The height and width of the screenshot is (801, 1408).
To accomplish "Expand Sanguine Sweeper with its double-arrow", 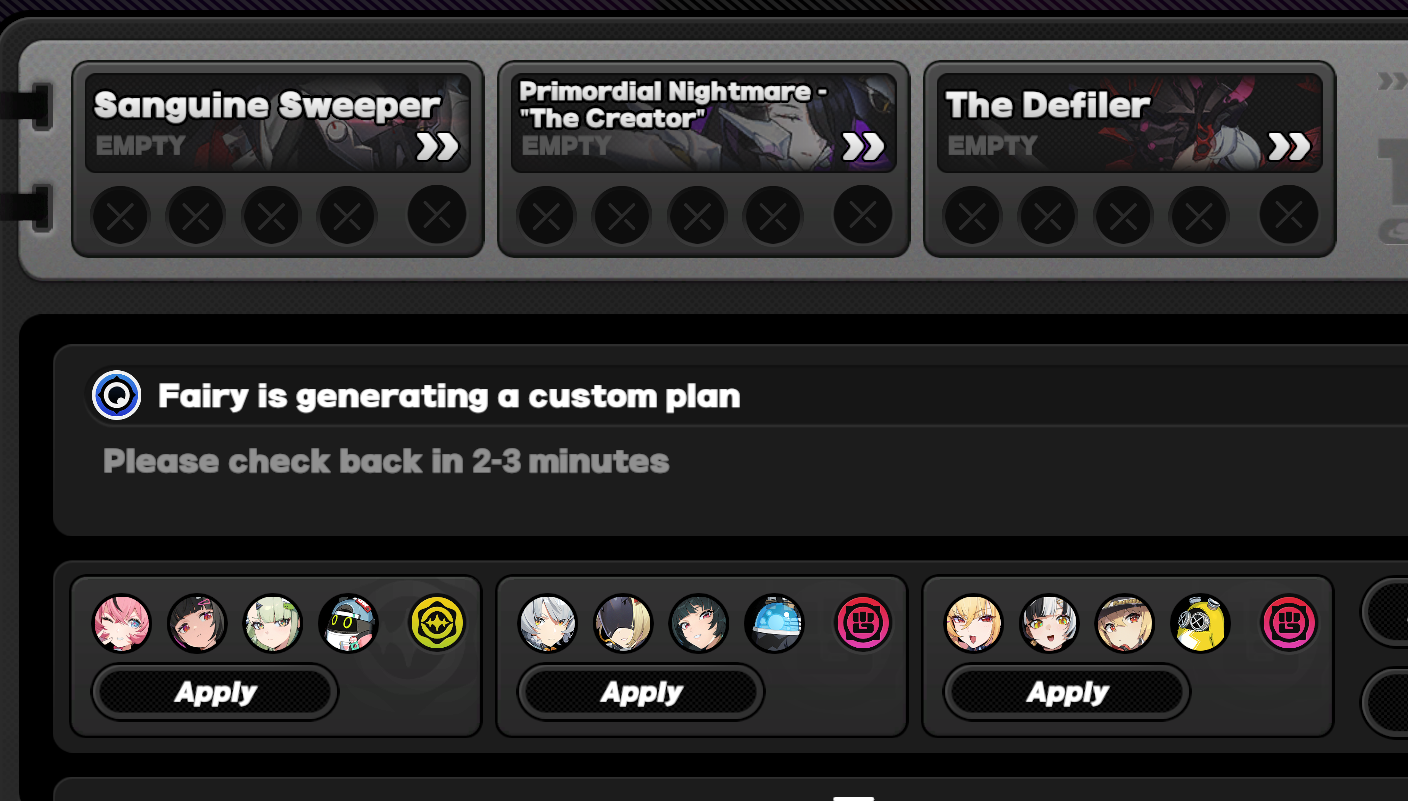I will click(437, 147).
